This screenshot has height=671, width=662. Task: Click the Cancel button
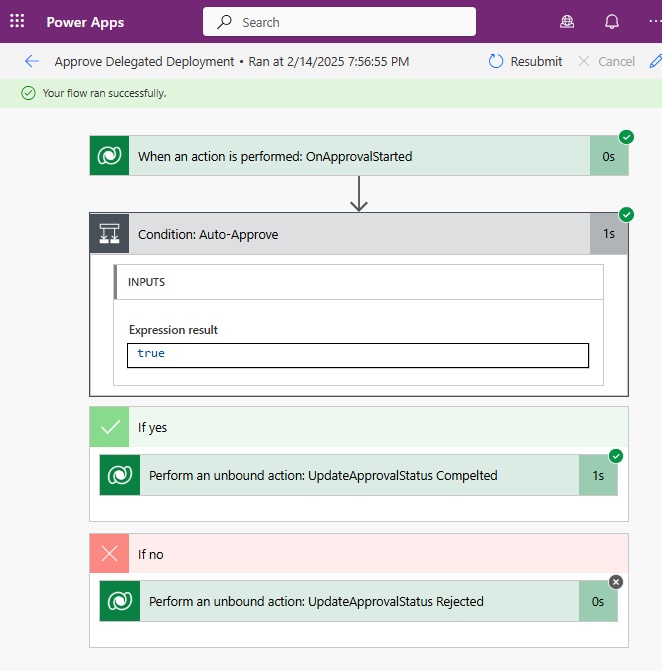[606, 61]
